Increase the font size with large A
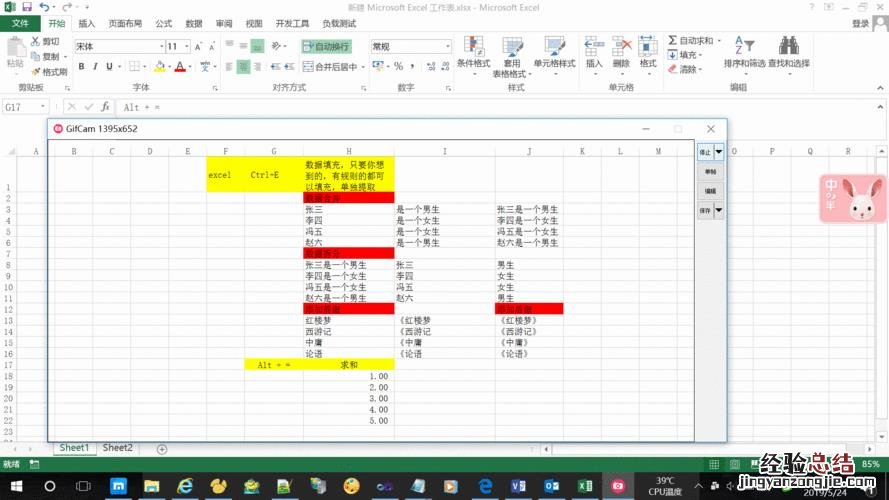 point(198,46)
